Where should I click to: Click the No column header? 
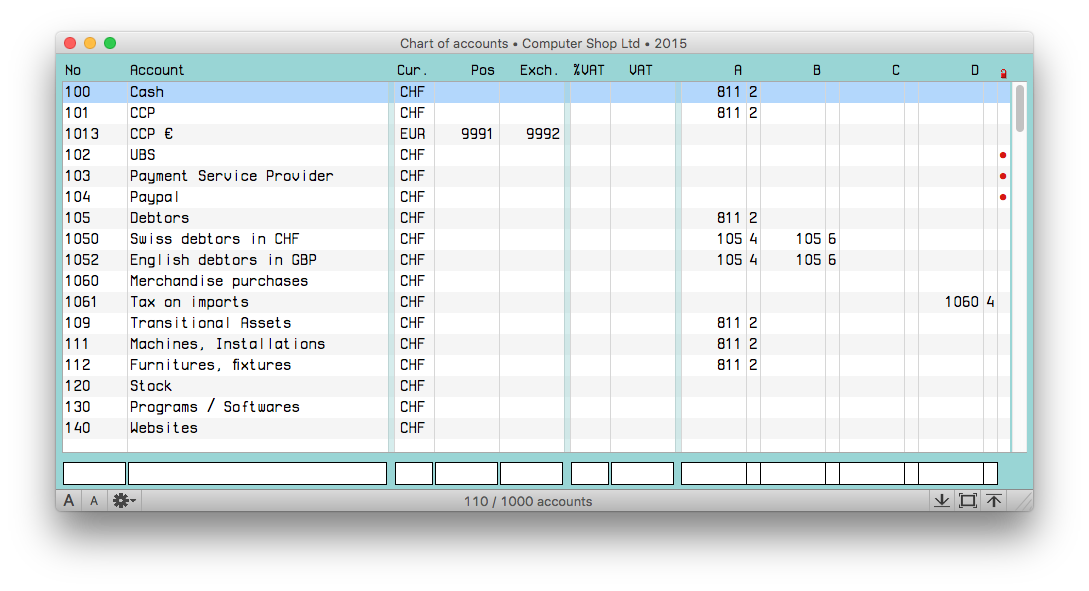coord(73,70)
